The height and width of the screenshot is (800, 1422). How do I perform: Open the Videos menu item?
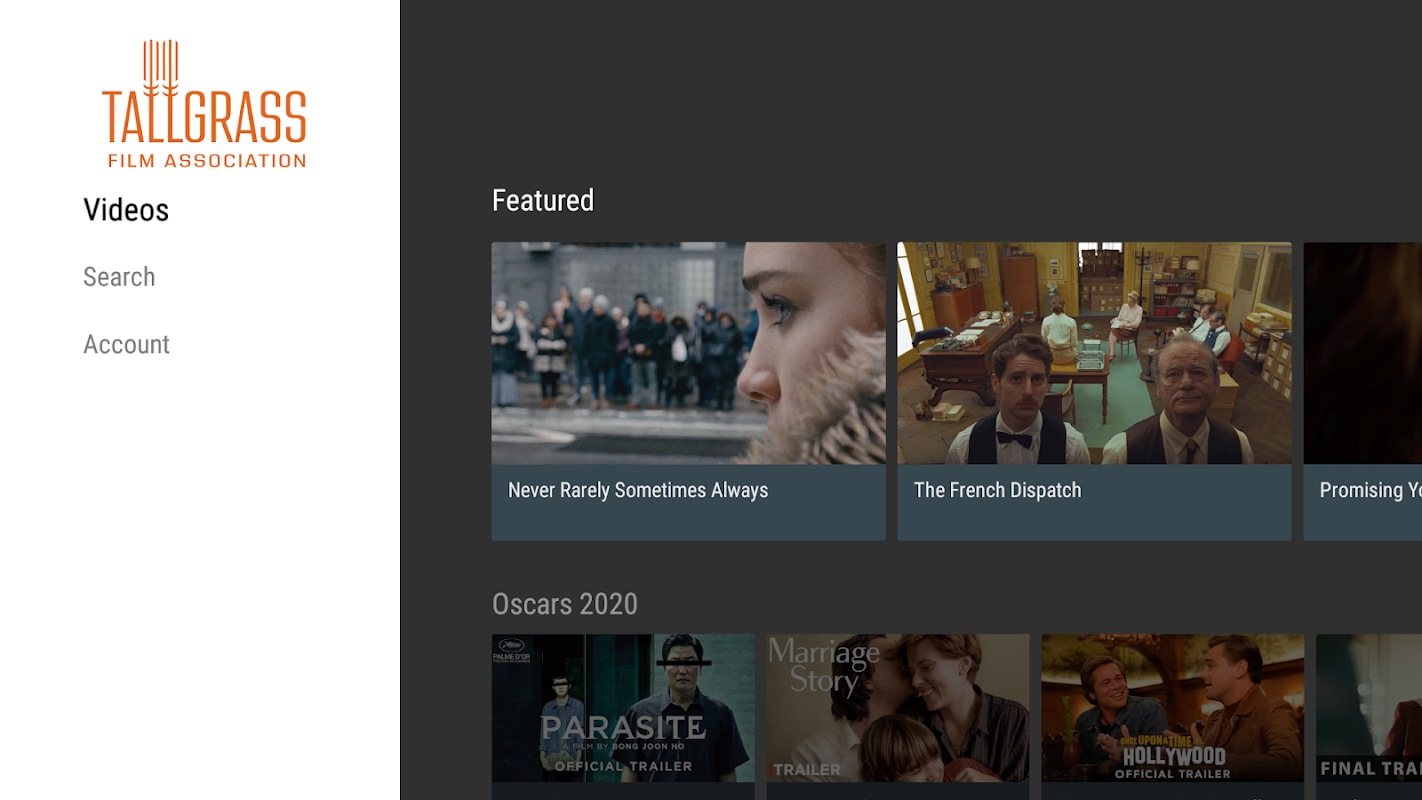point(126,210)
